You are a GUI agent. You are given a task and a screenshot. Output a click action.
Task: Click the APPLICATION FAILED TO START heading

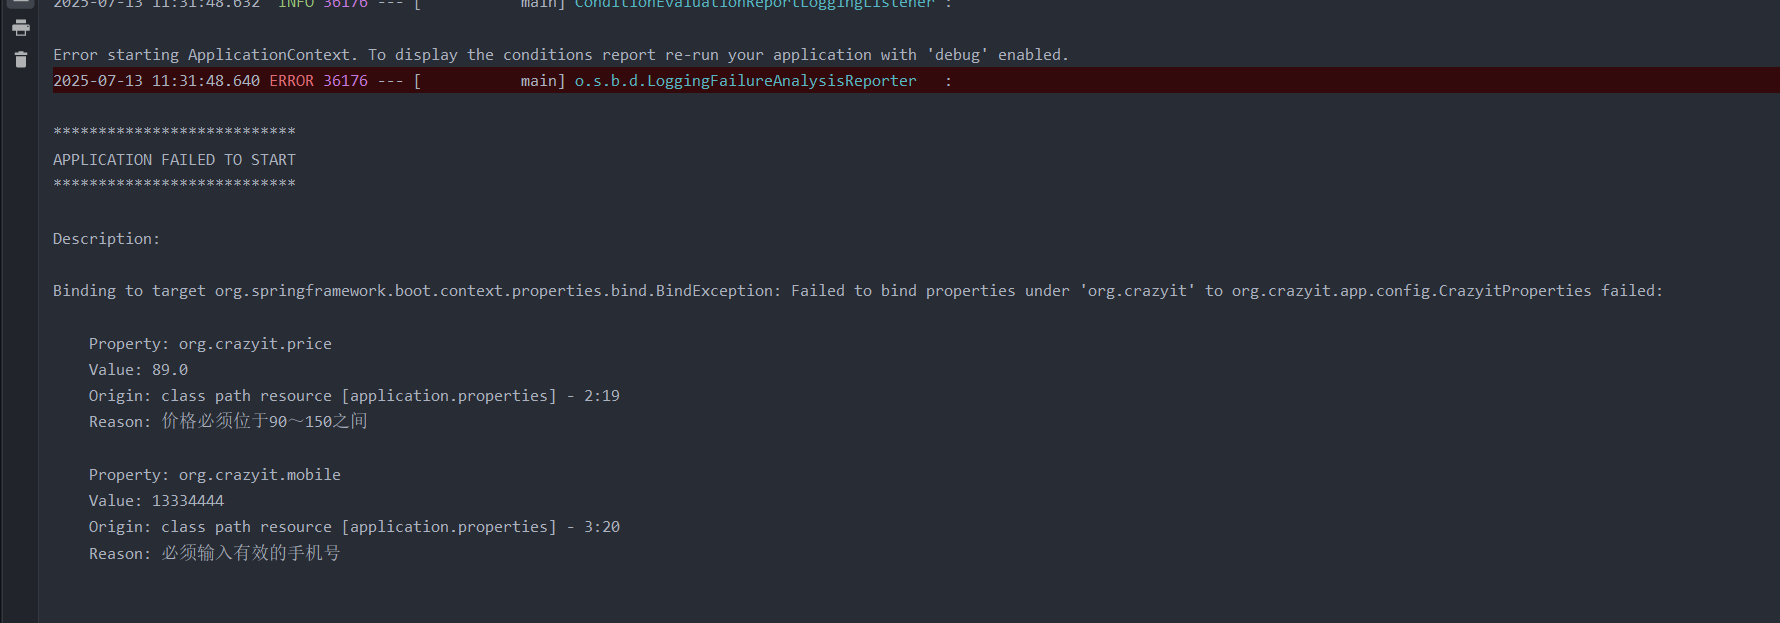[x=174, y=160]
